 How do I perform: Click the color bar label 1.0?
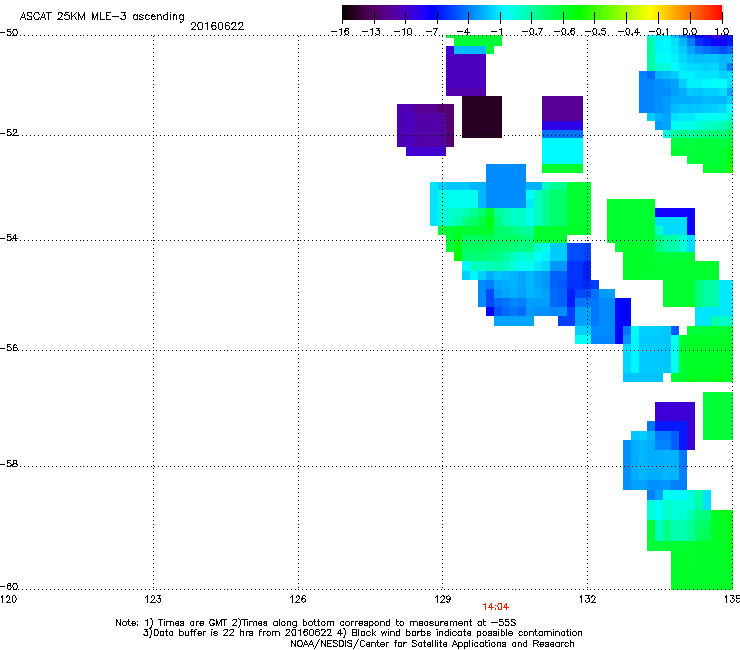[x=722, y=32]
